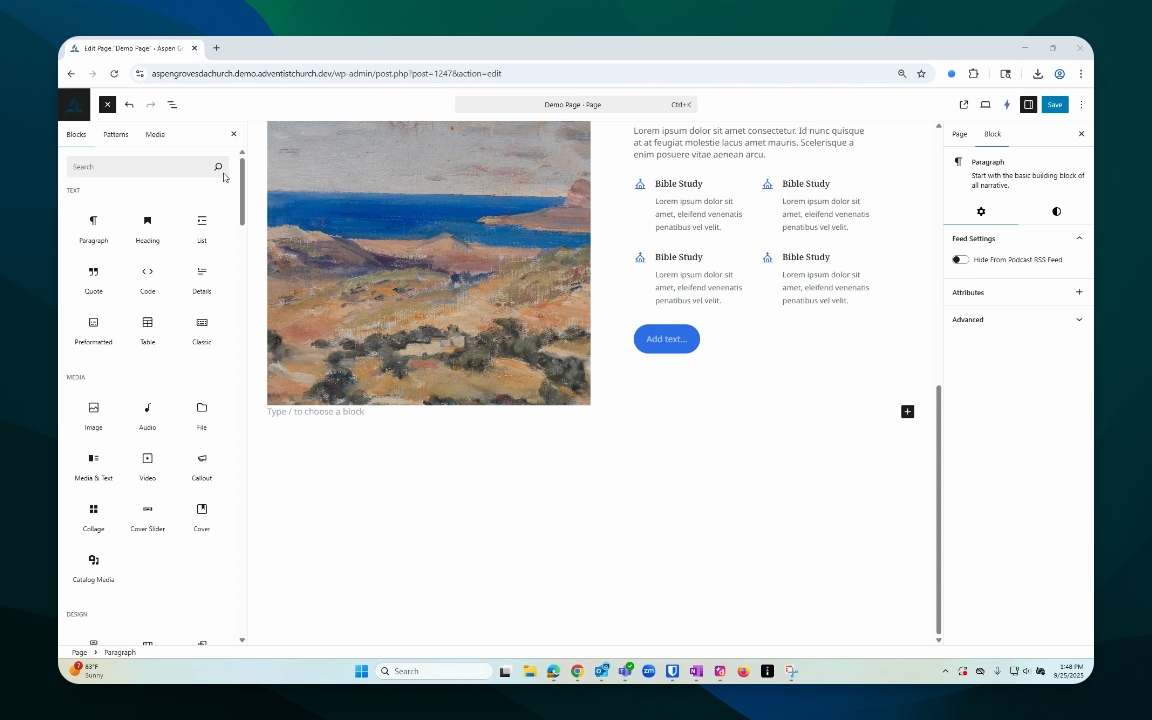Image resolution: width=1152 pixels, height=720 pixels.
Task: Insert an Image block
Action: click(93, 415)
